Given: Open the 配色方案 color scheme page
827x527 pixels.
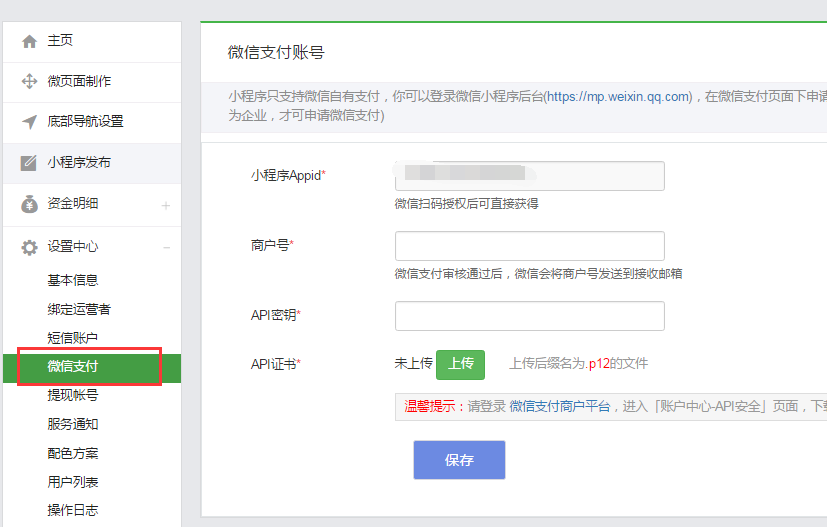Looking at the screenshot, I should 73,453.
